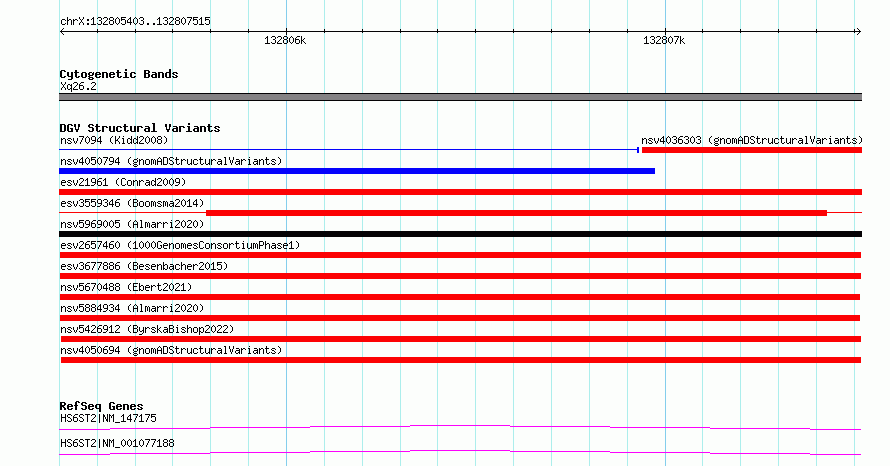Click the esv21961 (Conrad2009) label
Screen dimensions: 890x466
tap(123, 182)
